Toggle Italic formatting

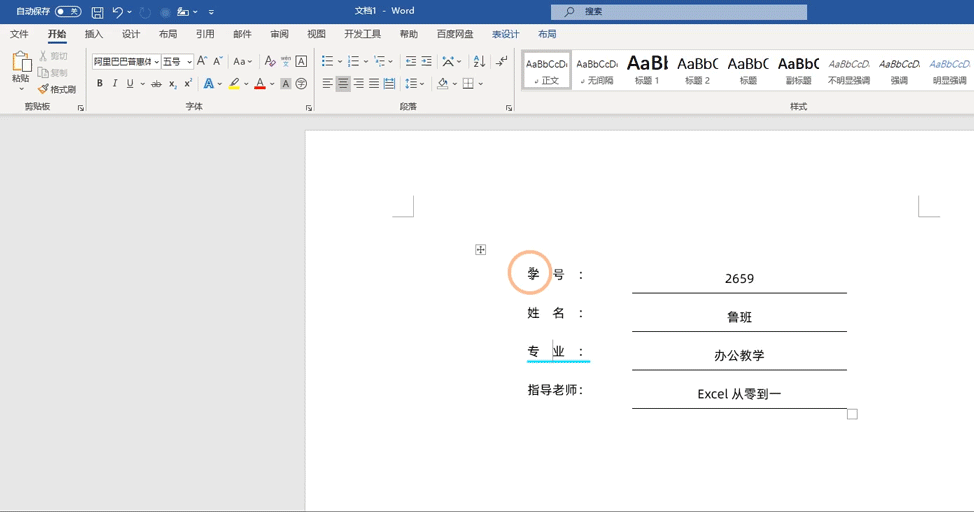115,84
